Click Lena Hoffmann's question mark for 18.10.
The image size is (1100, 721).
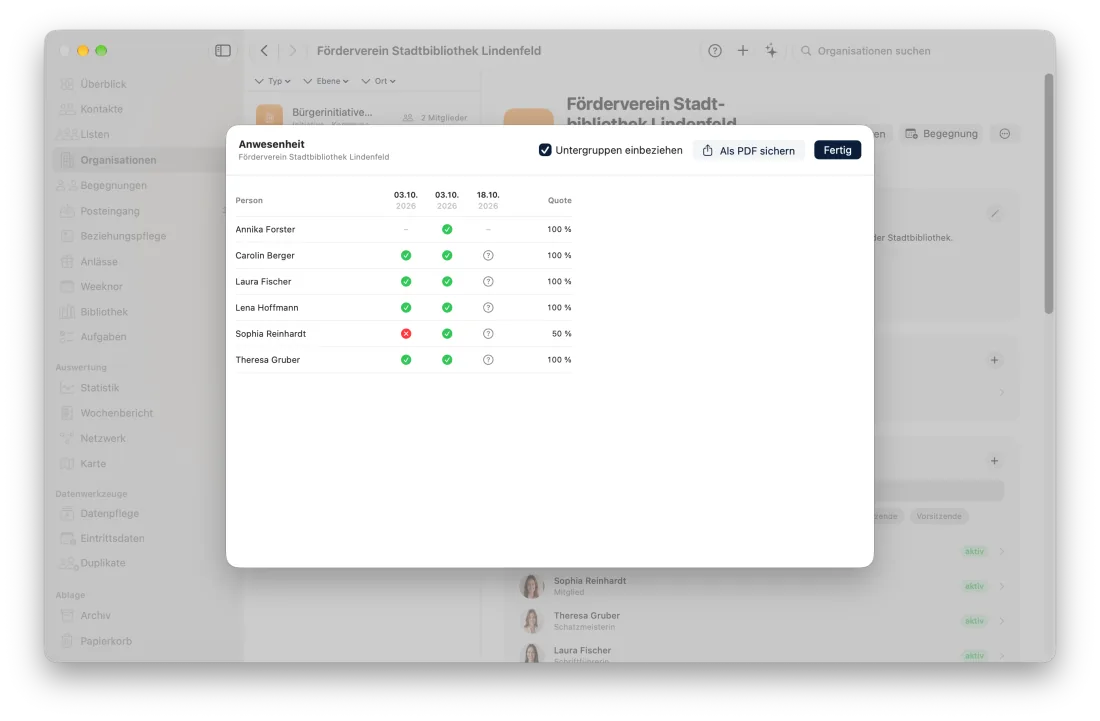click(488, 308)
